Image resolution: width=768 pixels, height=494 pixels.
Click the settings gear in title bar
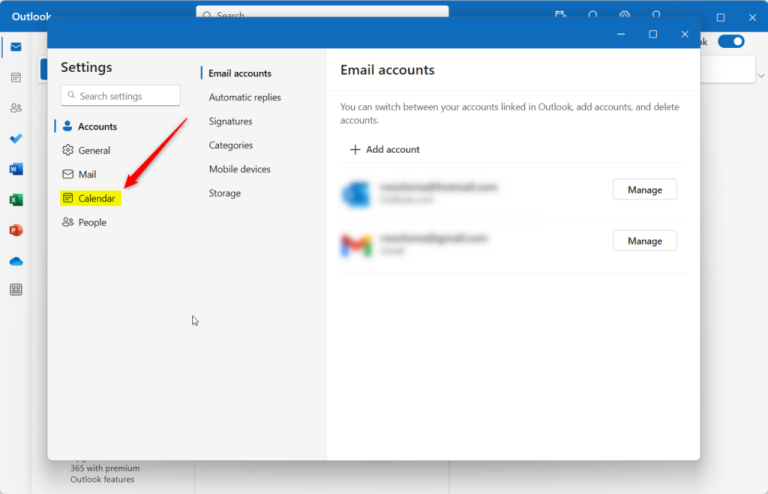point(624,16)
